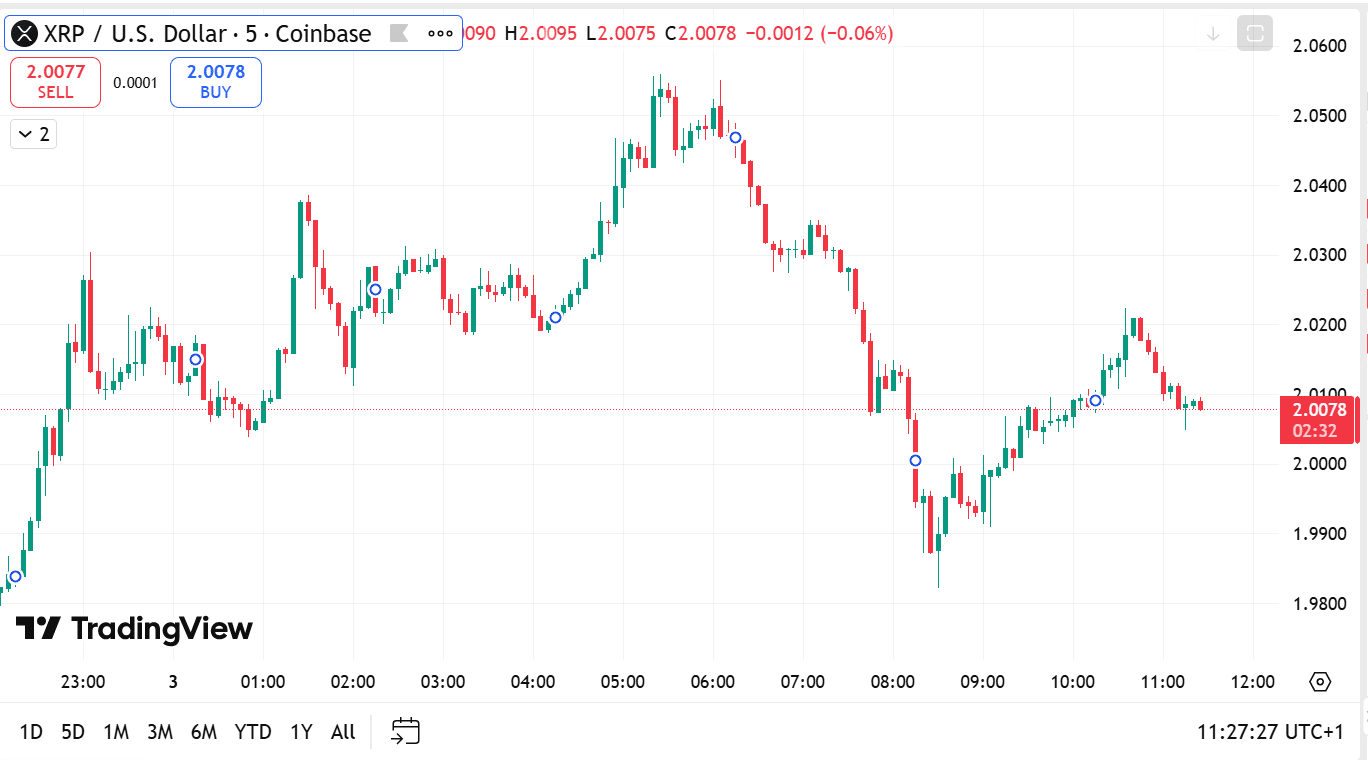Click the event marker near 08:00 drop
This screenshot has width=1368, height=760.
tap(915, 461)
